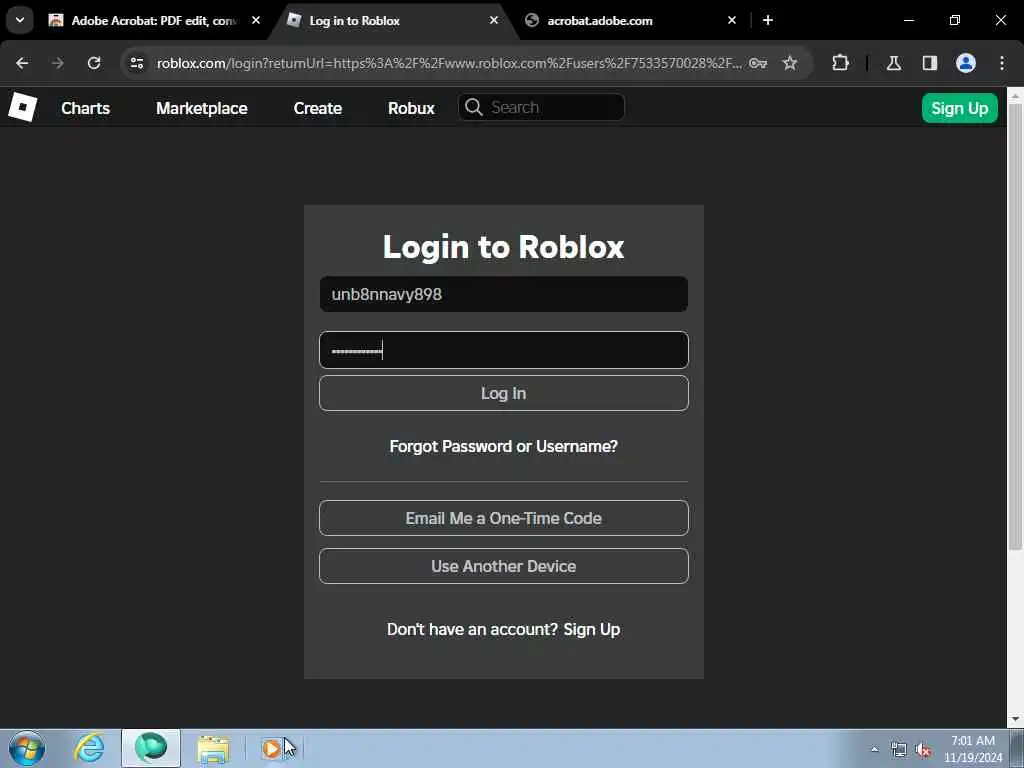Open the Windows Start menu
This screenshot has height=768, width=1024.
click(27, 748)
